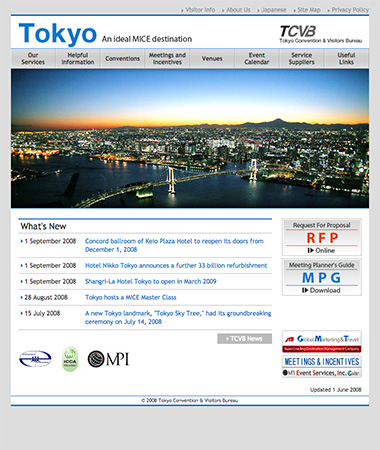Open Meetings & Incentives MPI Event Services banner
The height and width of the screenshot is (450, 380).
click(322, 366)
